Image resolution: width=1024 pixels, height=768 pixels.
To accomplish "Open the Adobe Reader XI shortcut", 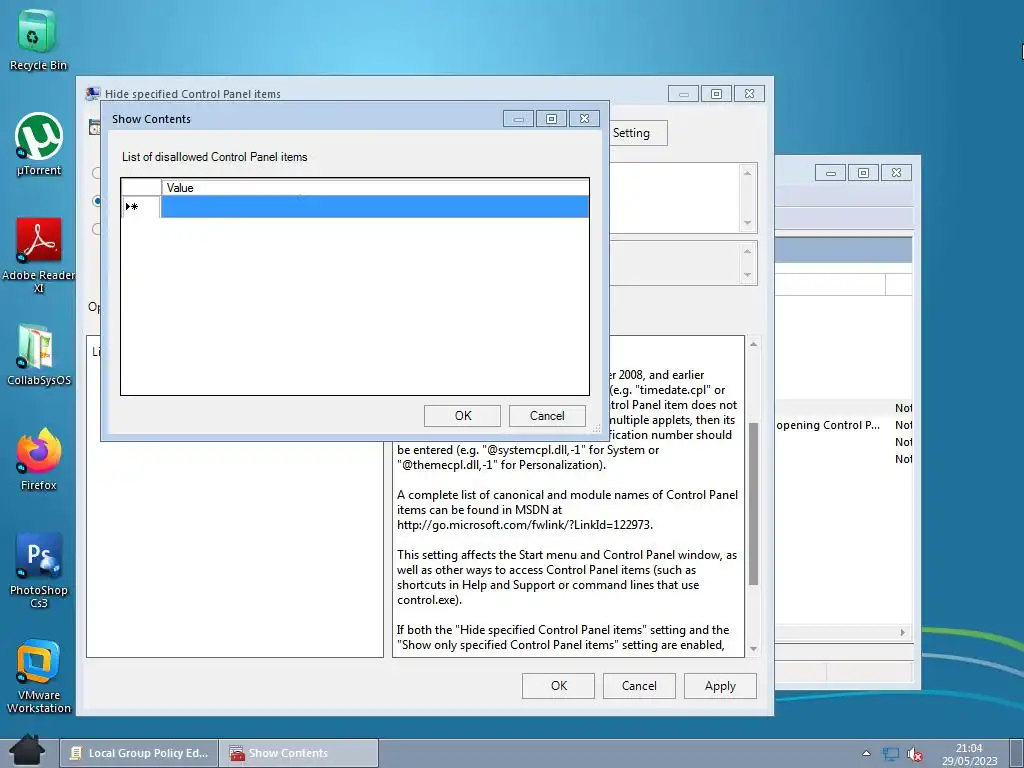I will click(x=39, y=255).
